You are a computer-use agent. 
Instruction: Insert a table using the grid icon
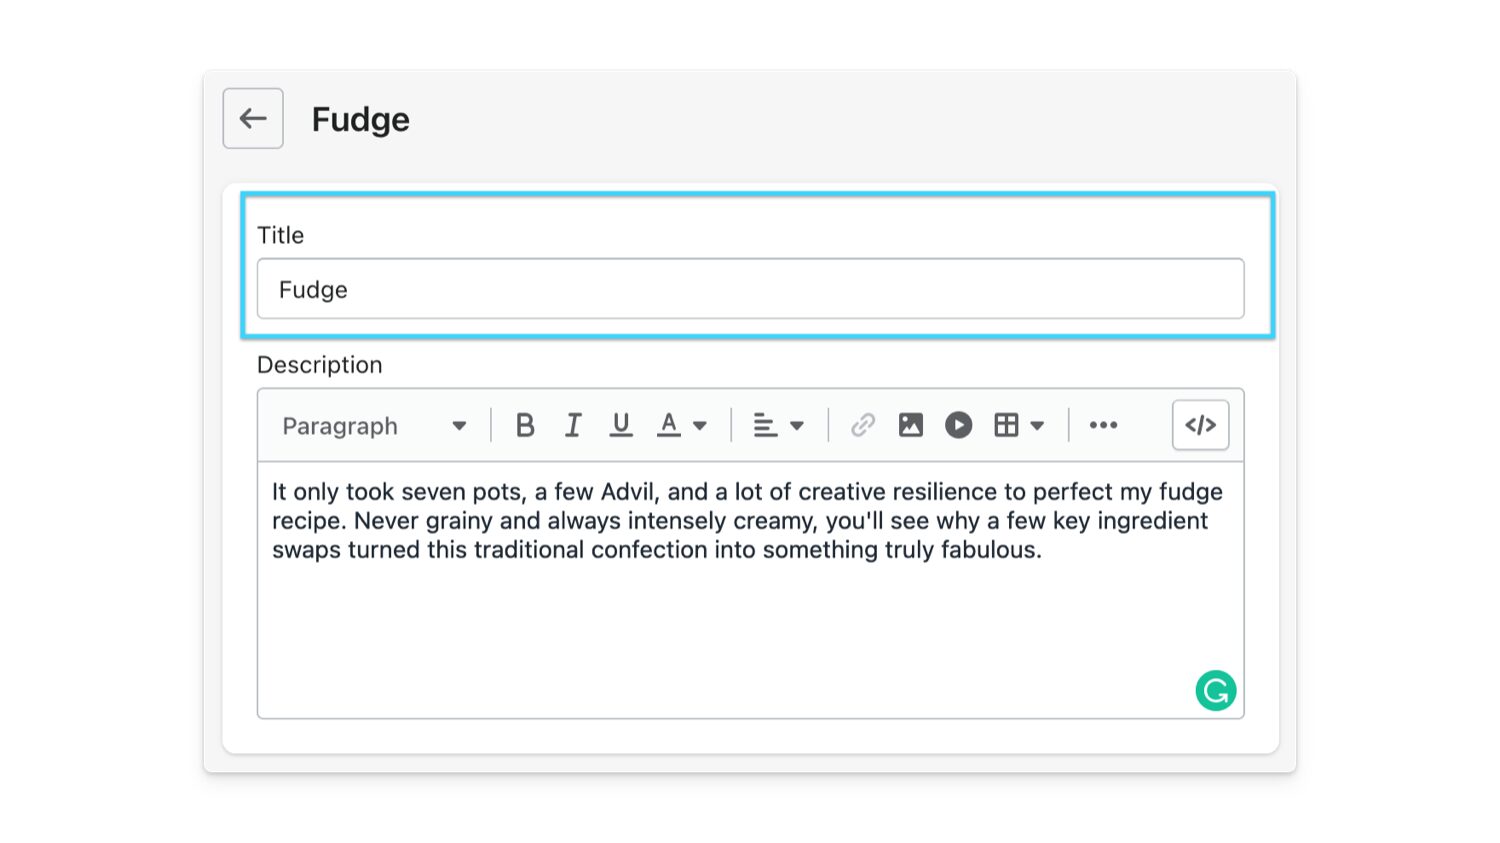coord(1006,425)
